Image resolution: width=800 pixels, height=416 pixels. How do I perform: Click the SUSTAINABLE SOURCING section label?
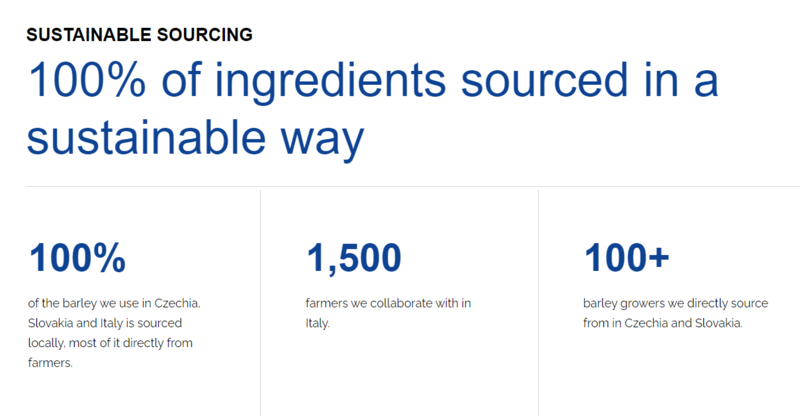139,35
